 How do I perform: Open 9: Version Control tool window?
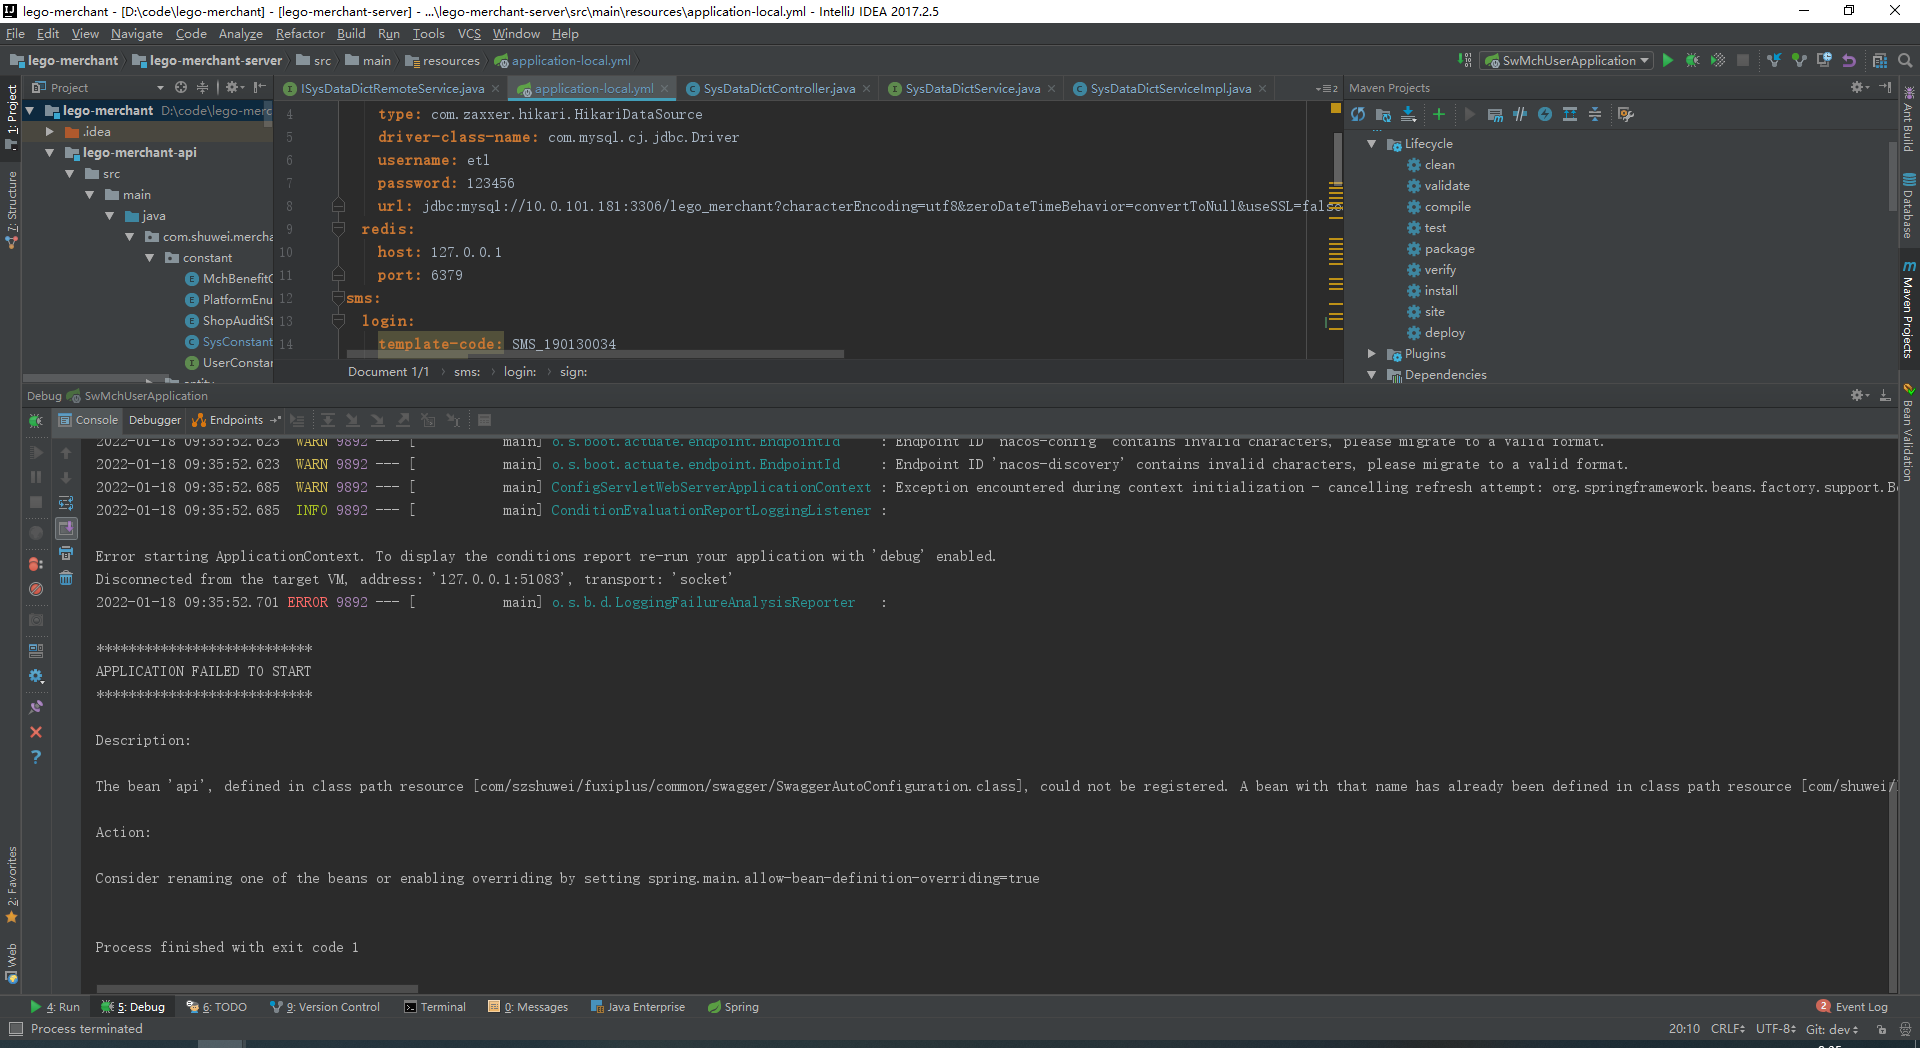[x=325, y=1007]
